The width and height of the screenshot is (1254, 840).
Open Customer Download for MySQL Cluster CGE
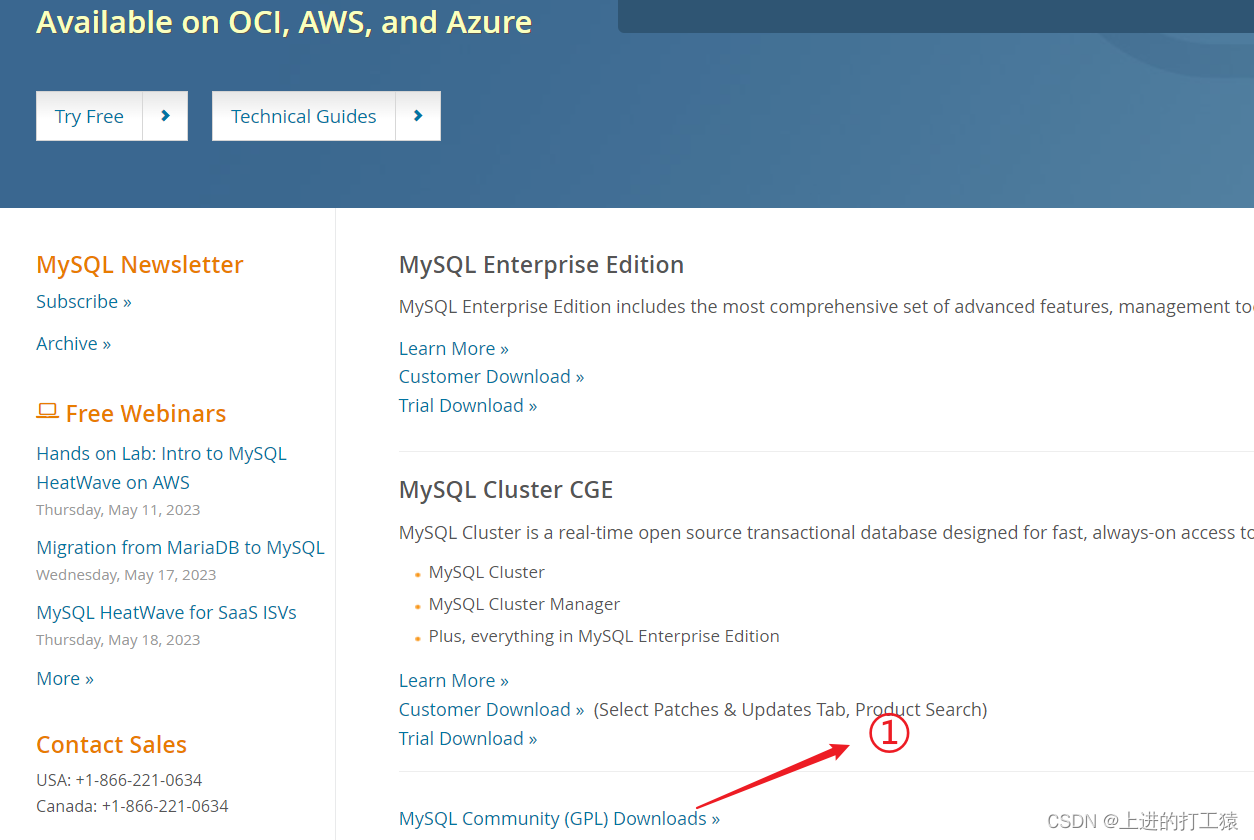(485, 709)
